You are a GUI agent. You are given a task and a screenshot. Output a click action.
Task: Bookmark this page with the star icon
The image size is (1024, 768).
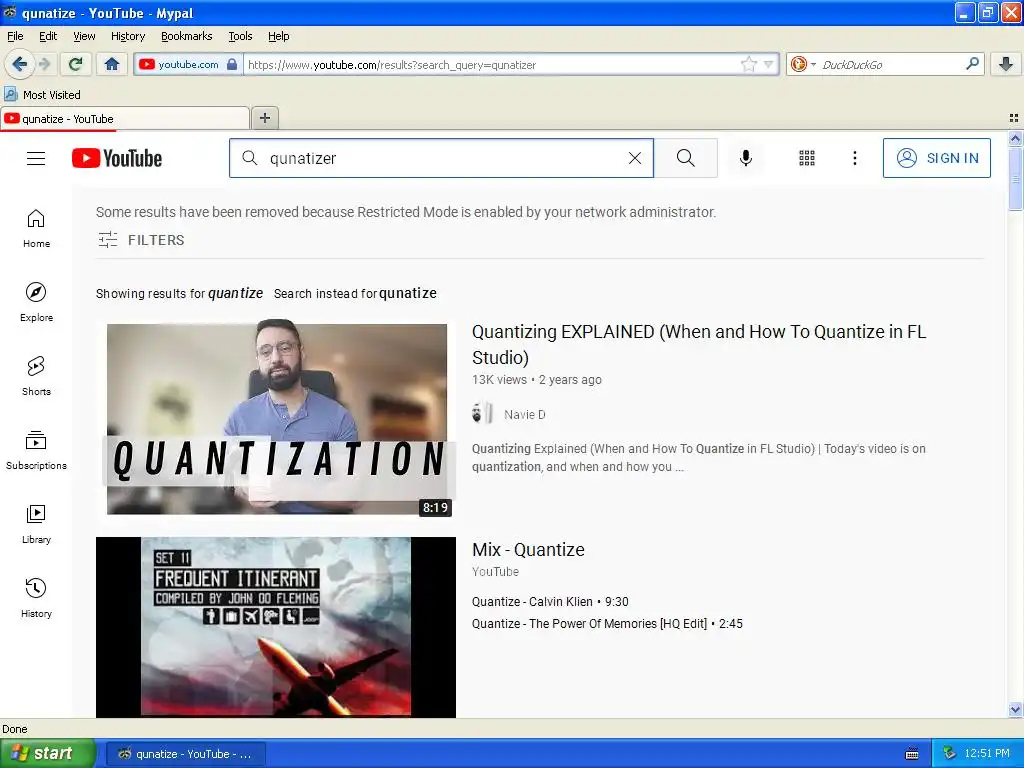[x=748, y=64]
